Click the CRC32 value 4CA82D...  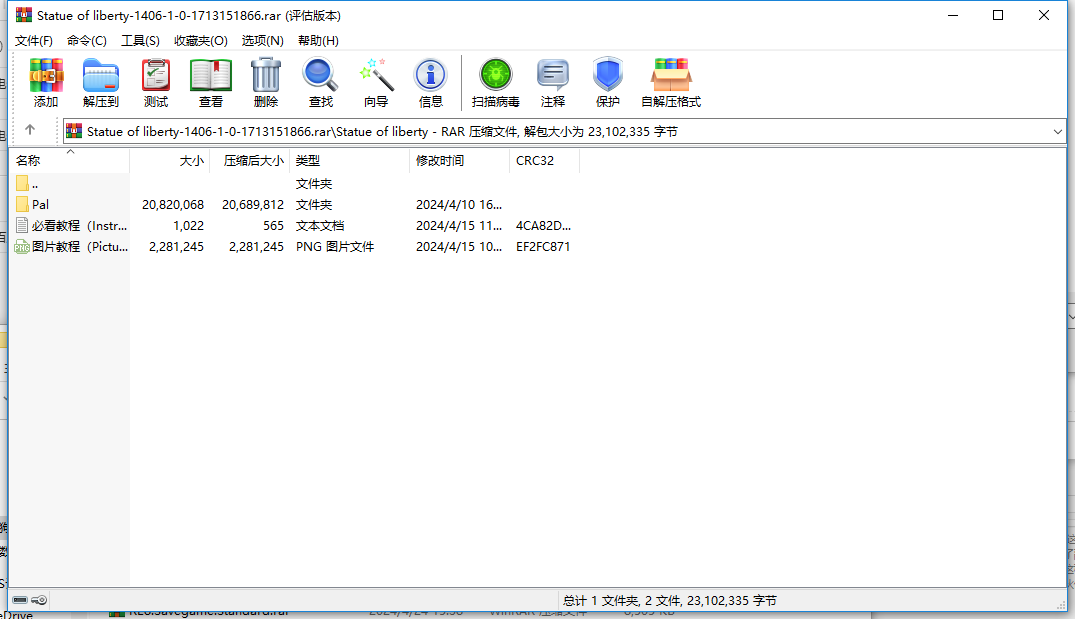click(543, 226)
